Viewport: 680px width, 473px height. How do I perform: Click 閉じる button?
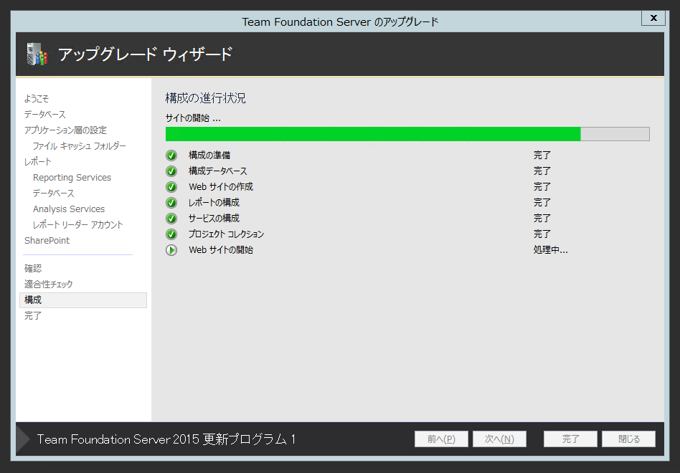pyautogui.click(x=629, y=439)
